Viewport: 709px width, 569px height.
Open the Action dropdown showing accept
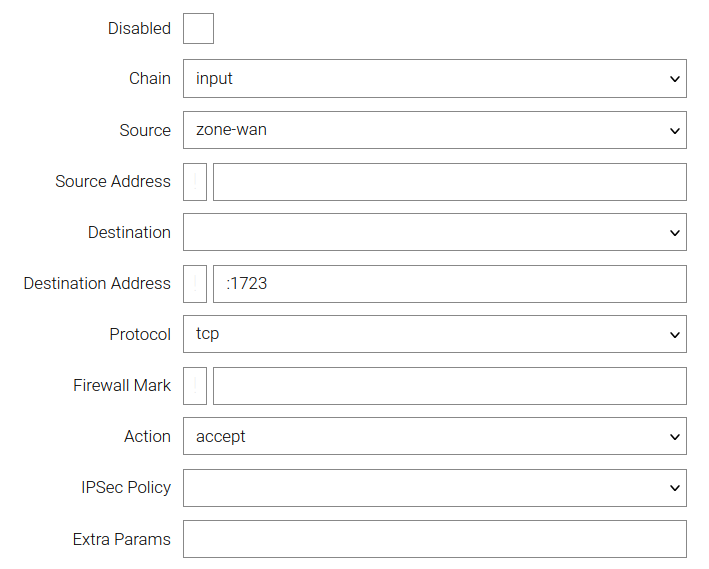pos(434,436)
